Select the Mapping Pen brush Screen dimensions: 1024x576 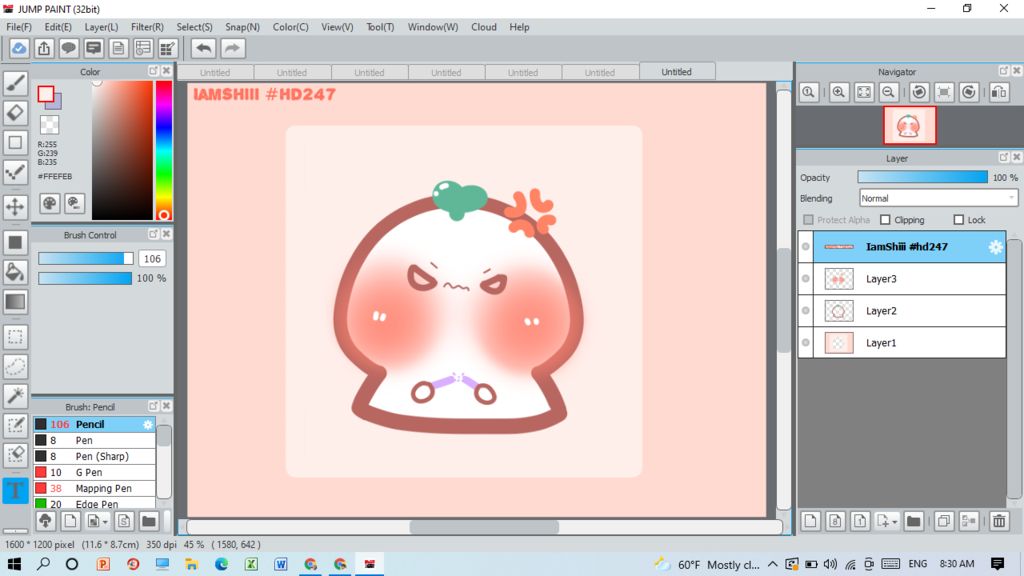95,488
